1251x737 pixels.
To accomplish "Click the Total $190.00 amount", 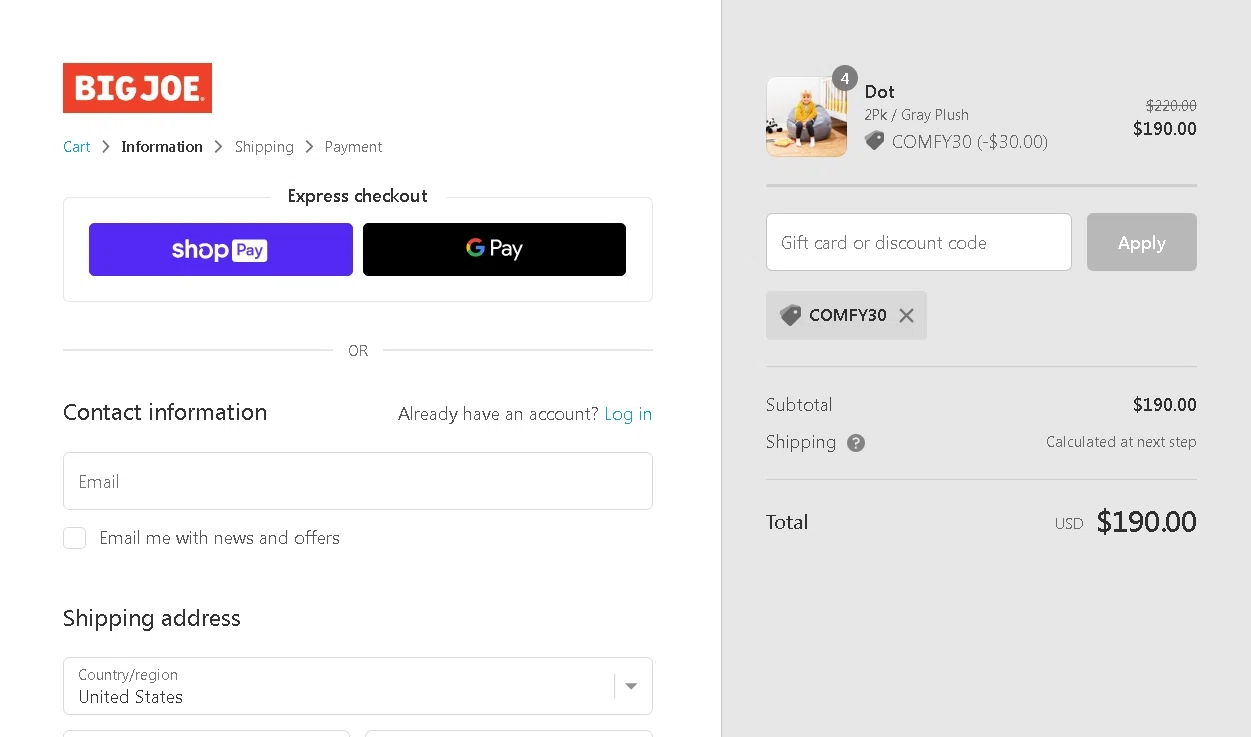I will point(1146,522).
